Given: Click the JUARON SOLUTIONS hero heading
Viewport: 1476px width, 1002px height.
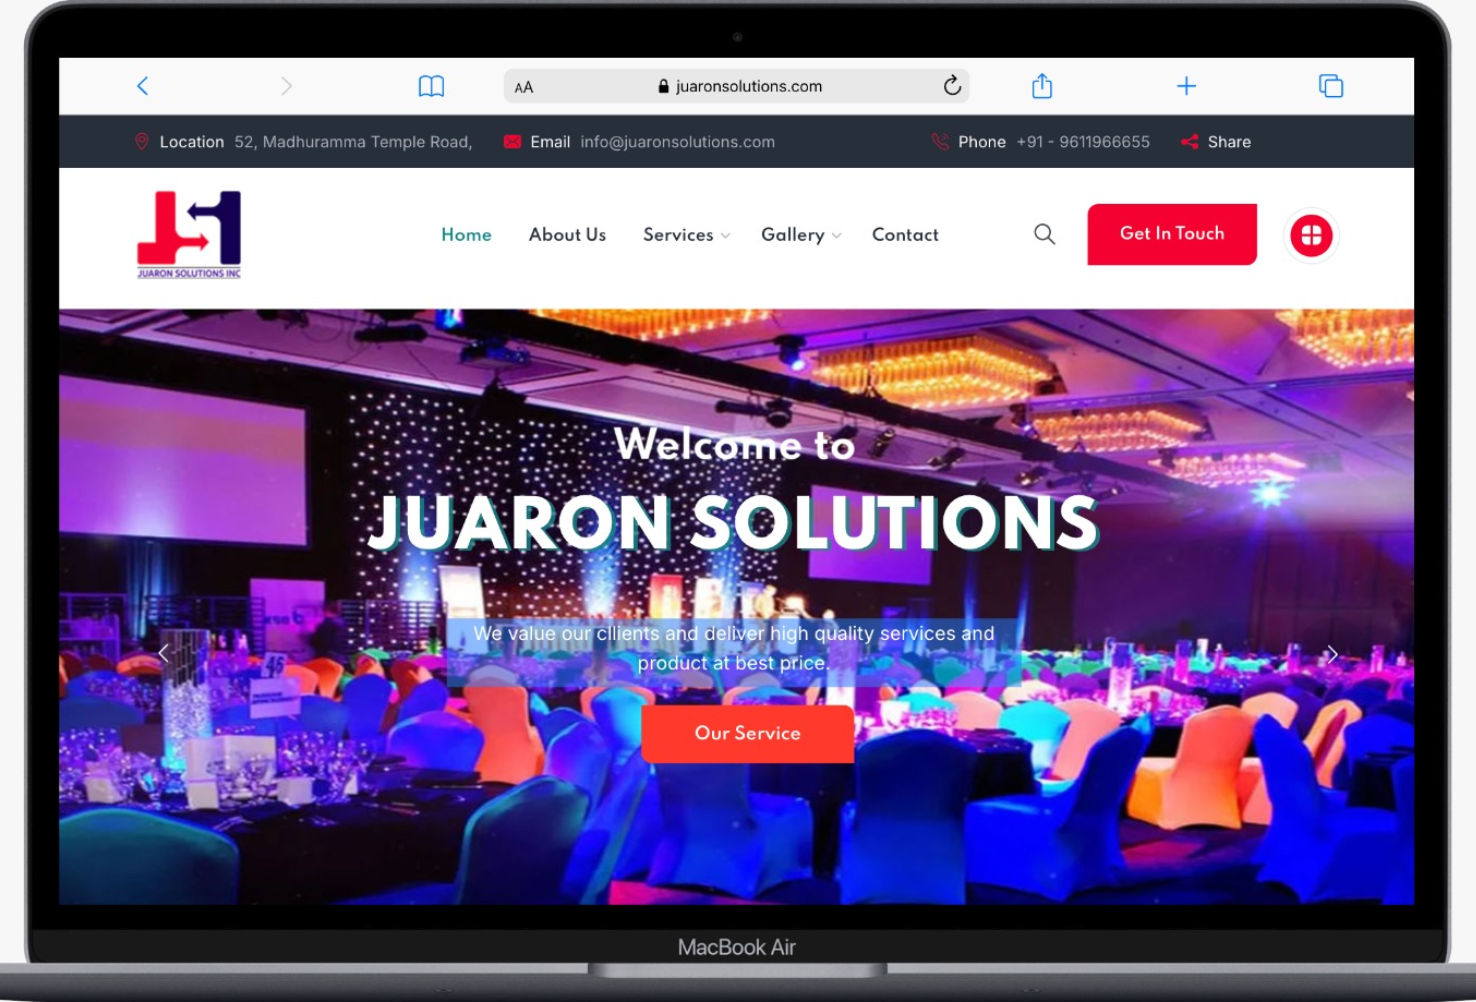Looking at the screenshot, I should point(734,522).
